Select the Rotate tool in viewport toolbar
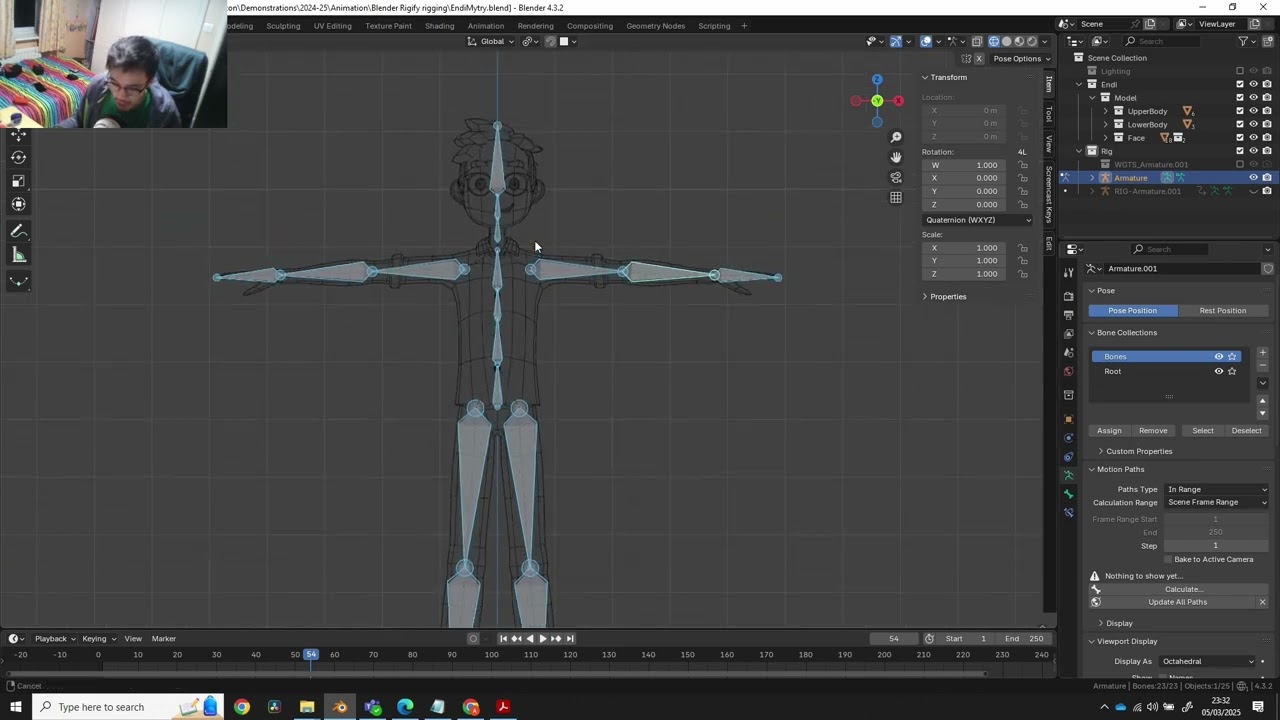The height and width of the screenshot is (720, 1280). 18,157
